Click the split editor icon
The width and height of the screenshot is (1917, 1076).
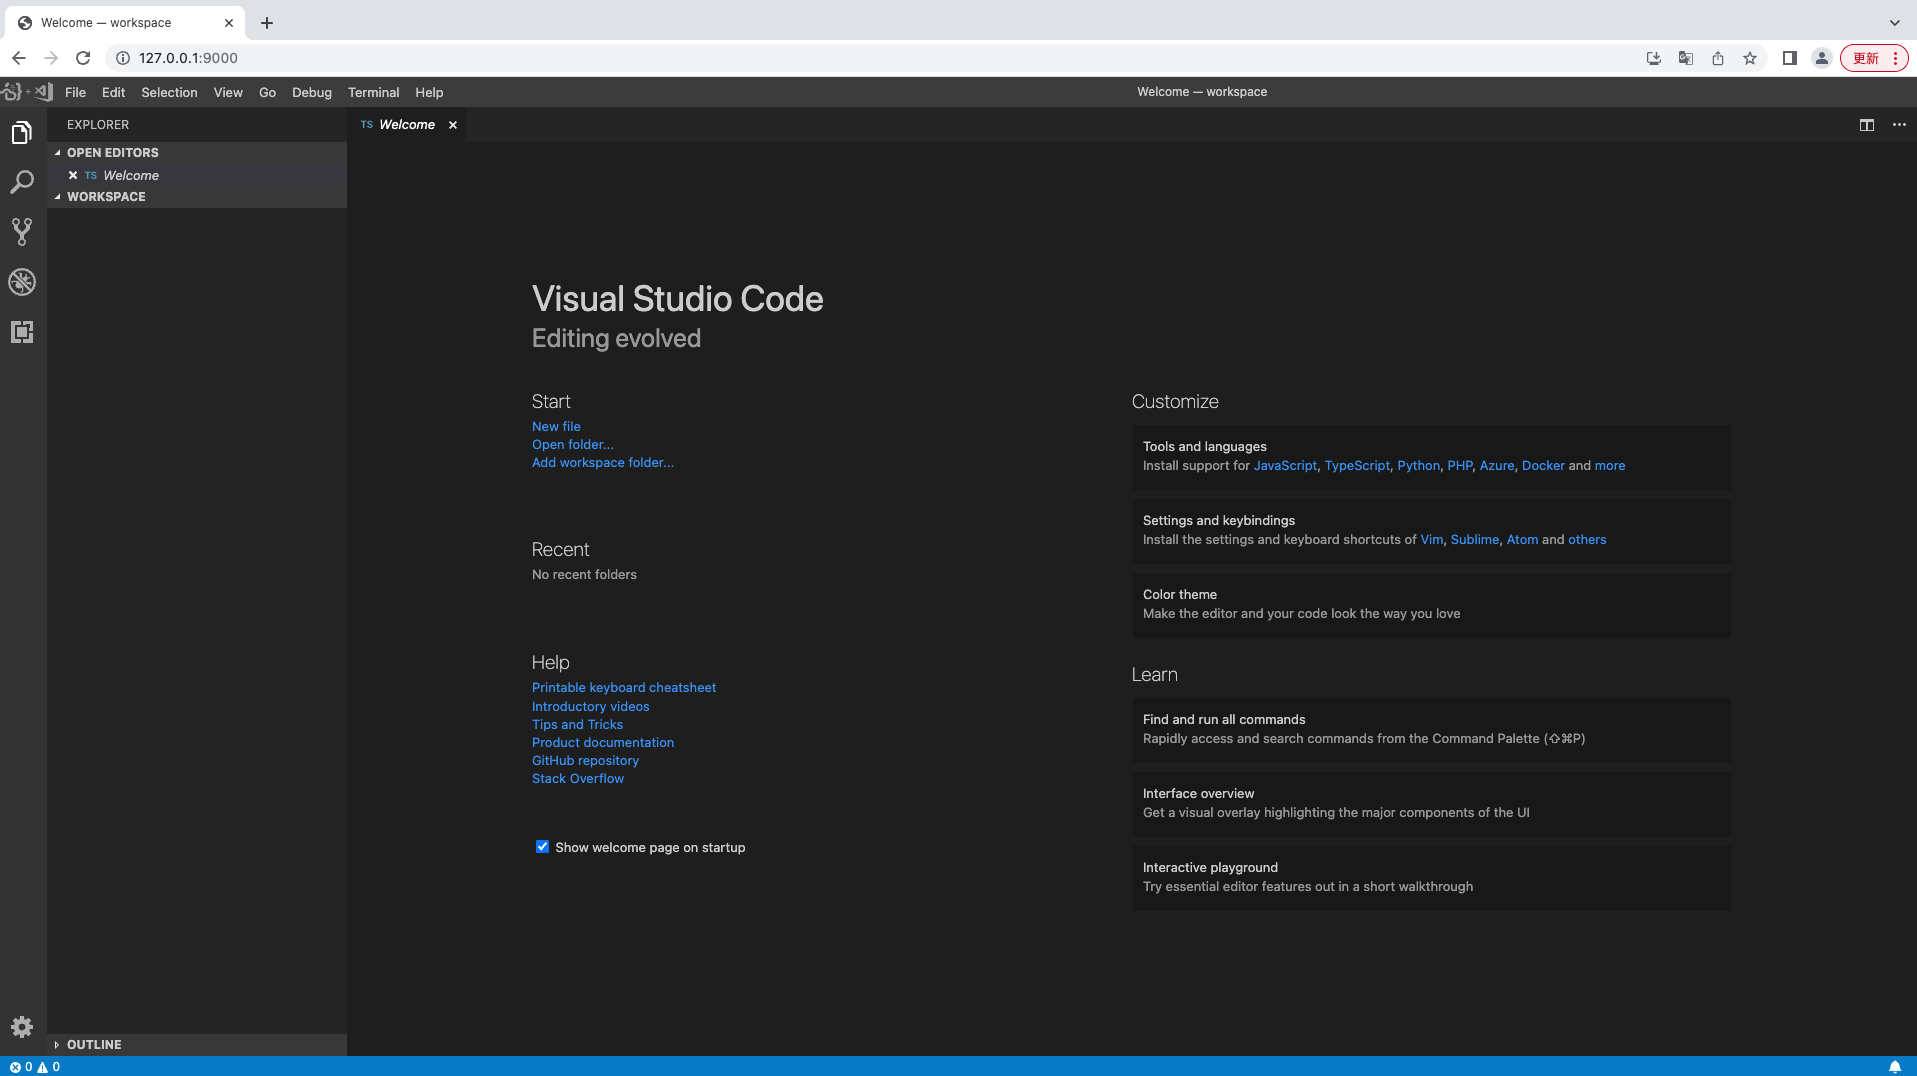(x=1866, y=125)
